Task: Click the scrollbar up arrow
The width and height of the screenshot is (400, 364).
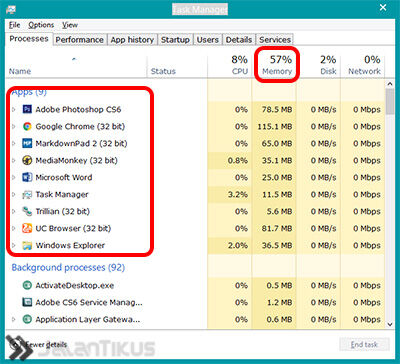Action: click(x=390, y=84)
